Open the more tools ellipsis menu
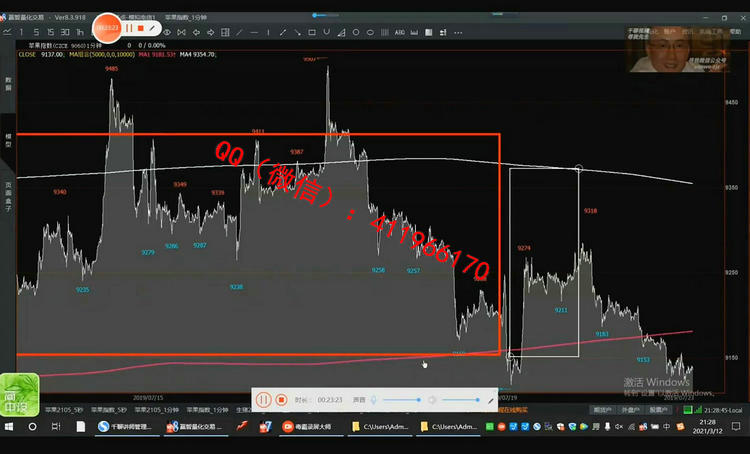 (x=458, y=33)
